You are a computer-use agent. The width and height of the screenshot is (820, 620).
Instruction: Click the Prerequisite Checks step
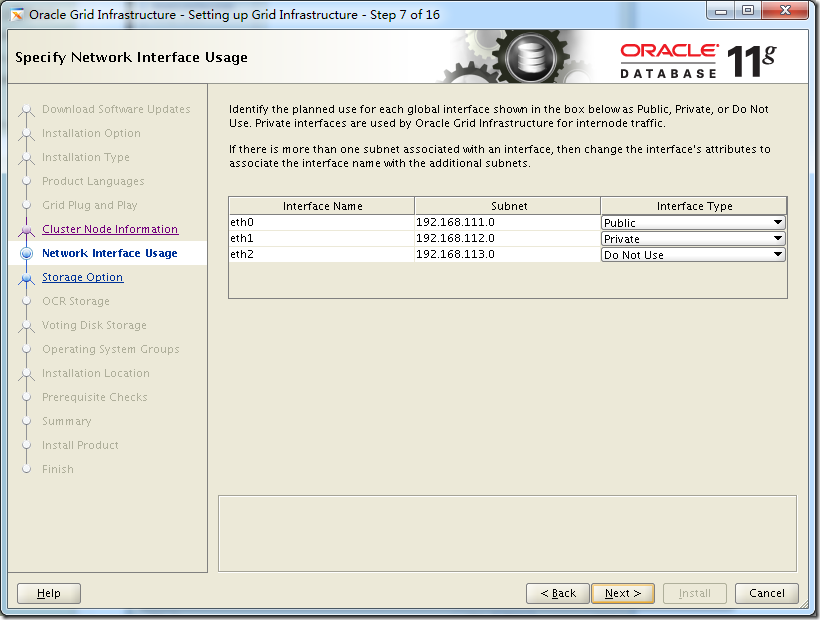(95, 397)
